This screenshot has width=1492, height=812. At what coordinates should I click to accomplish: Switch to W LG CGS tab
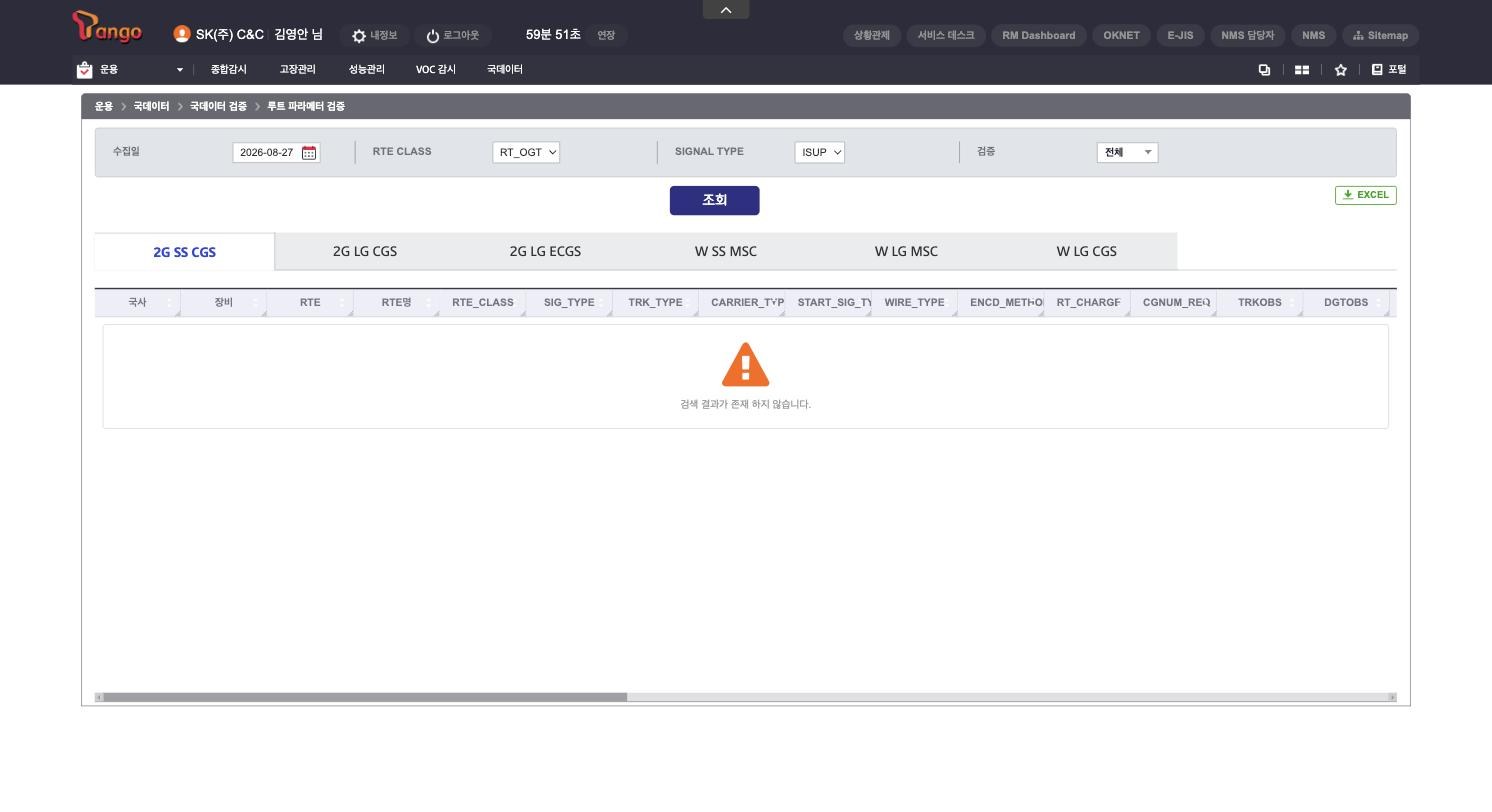1087,251
